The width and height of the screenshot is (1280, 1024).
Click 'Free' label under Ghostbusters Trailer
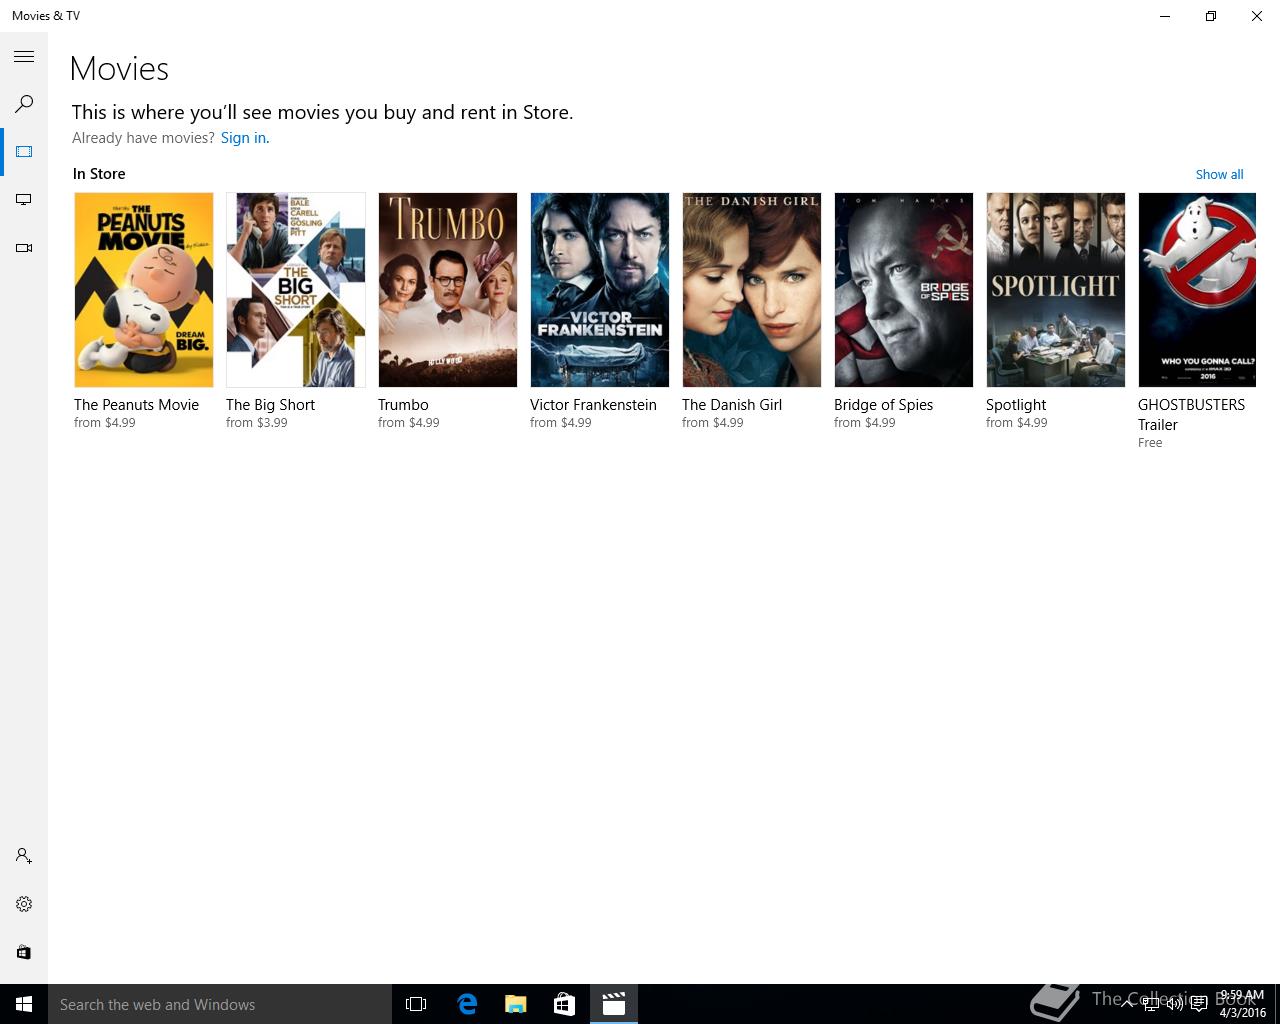(x=1150, y=443)
